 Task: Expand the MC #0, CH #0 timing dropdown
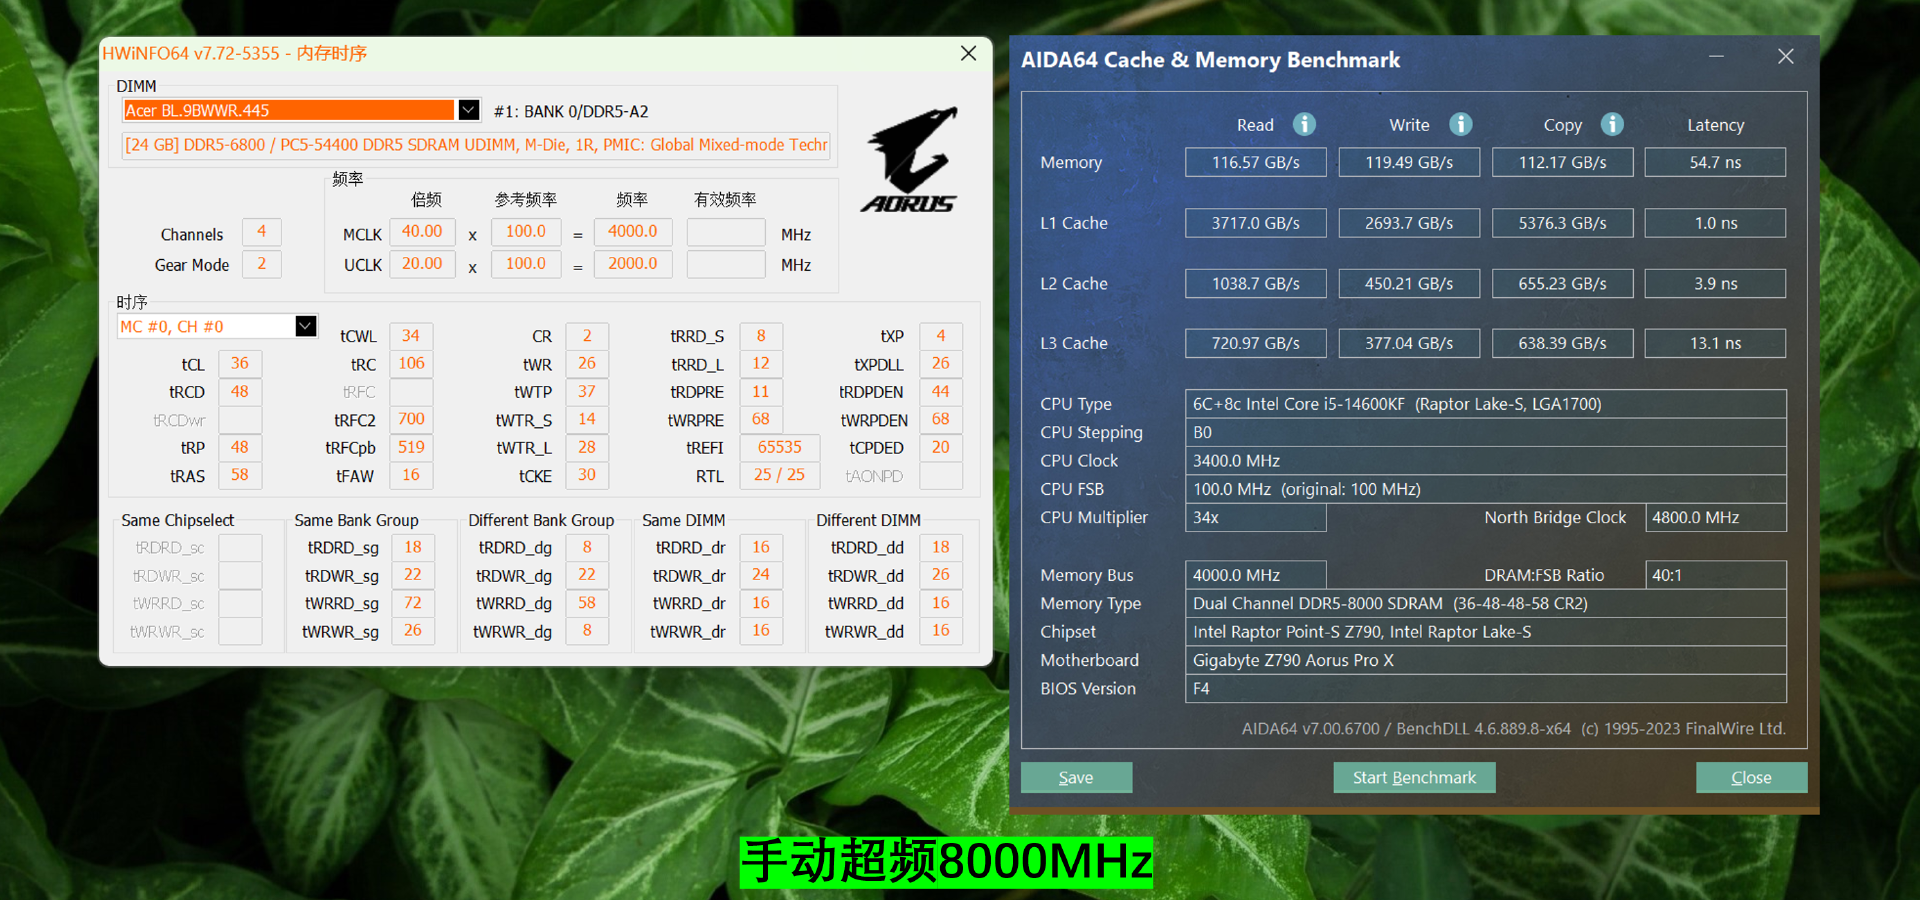pos(306,326)
